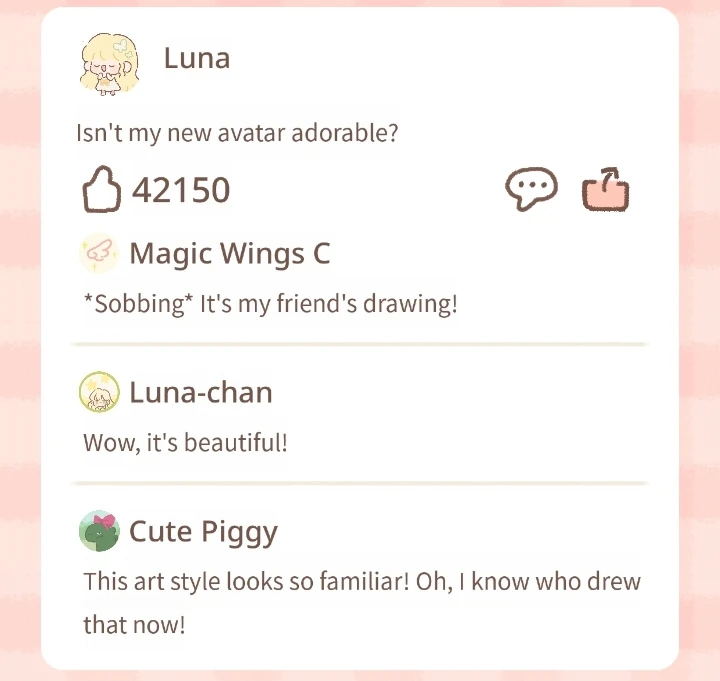Click Magic Wings C's winged avatar
Viewport: 720px width, 681px height.
99,254
